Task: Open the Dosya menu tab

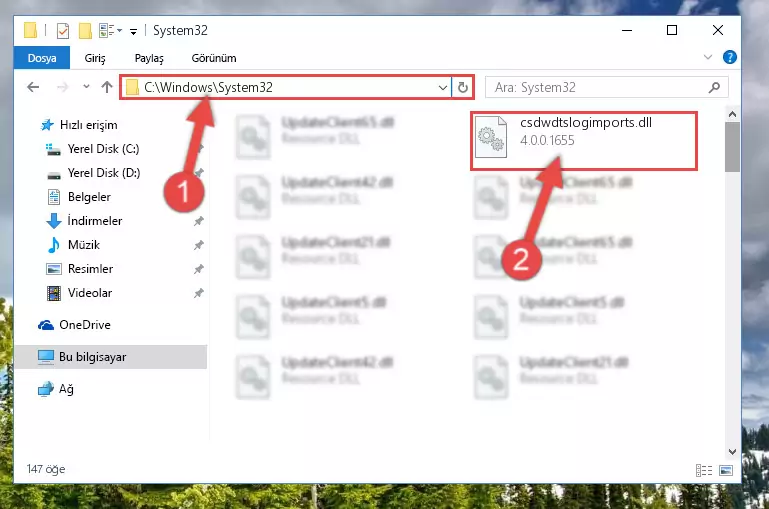Action: tap(42, 58)
